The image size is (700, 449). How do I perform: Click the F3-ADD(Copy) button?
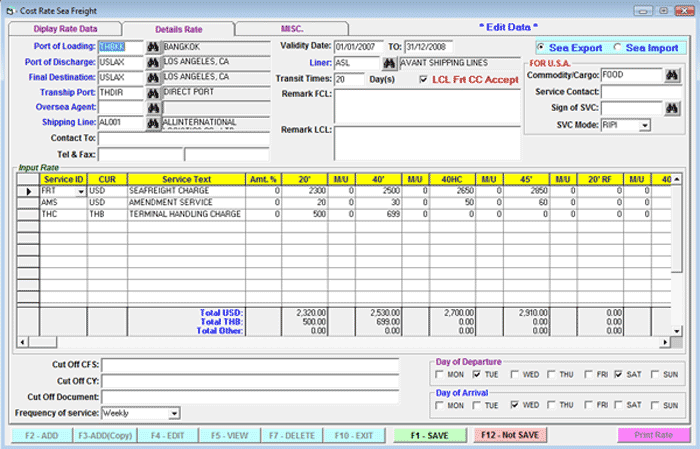105,436
